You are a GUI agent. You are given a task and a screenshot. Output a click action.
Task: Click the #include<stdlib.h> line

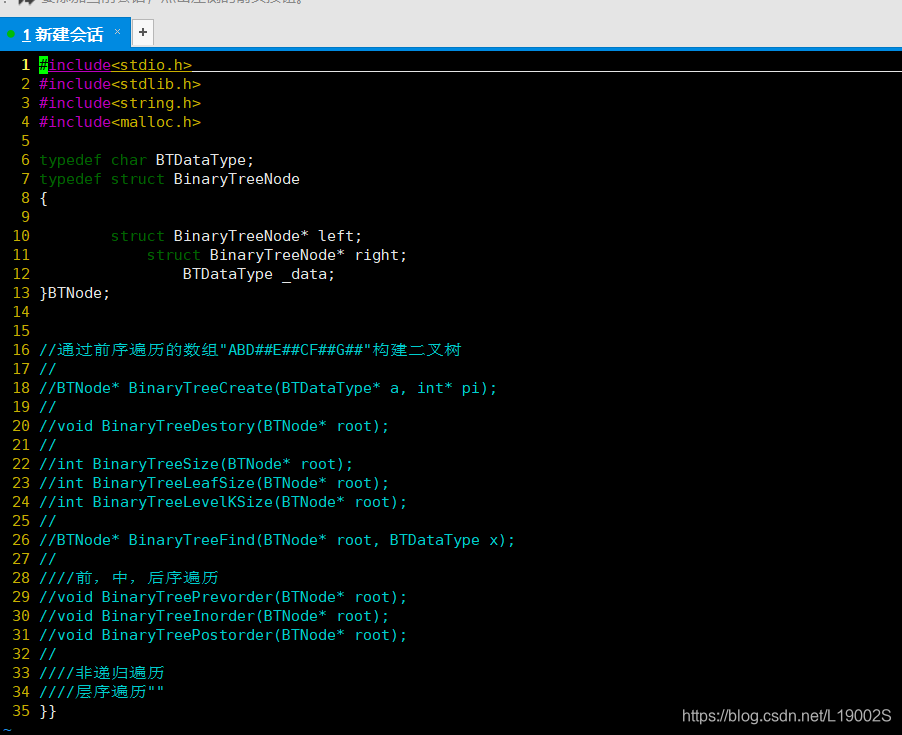120,84
